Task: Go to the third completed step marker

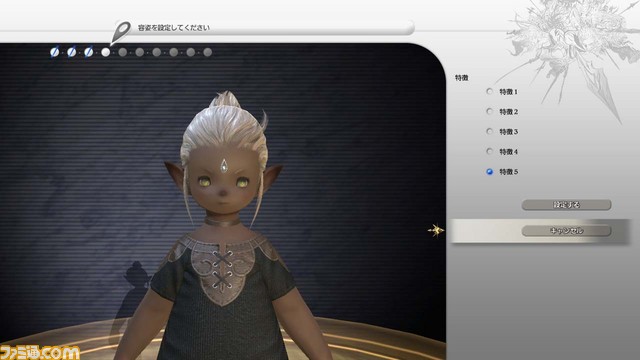Action: tap(89, 52)
